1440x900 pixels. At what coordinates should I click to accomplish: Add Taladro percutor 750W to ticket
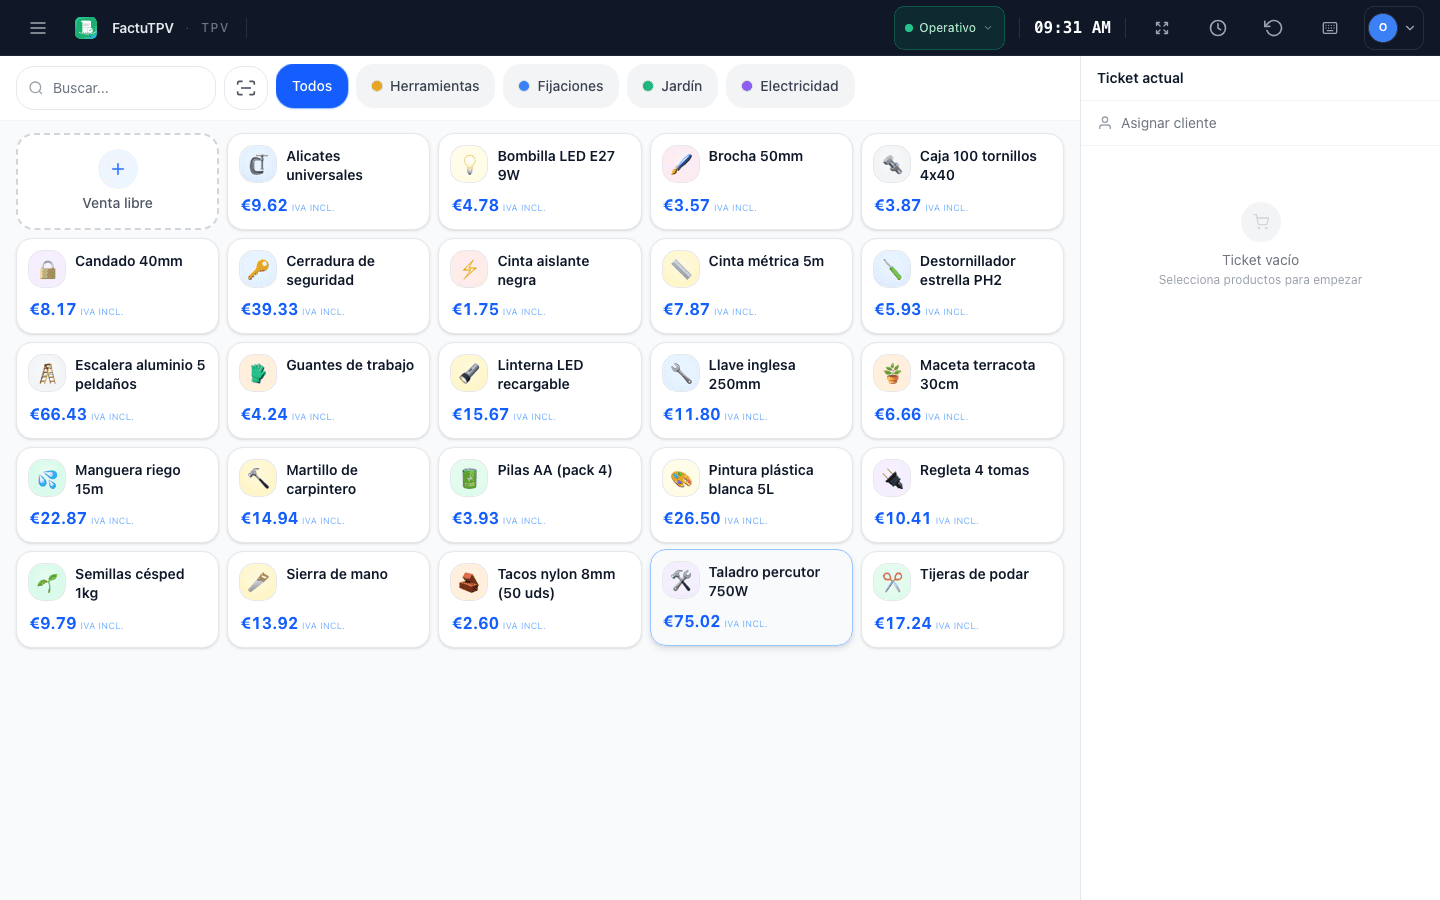pyautogui.click(x=751, y=597)
